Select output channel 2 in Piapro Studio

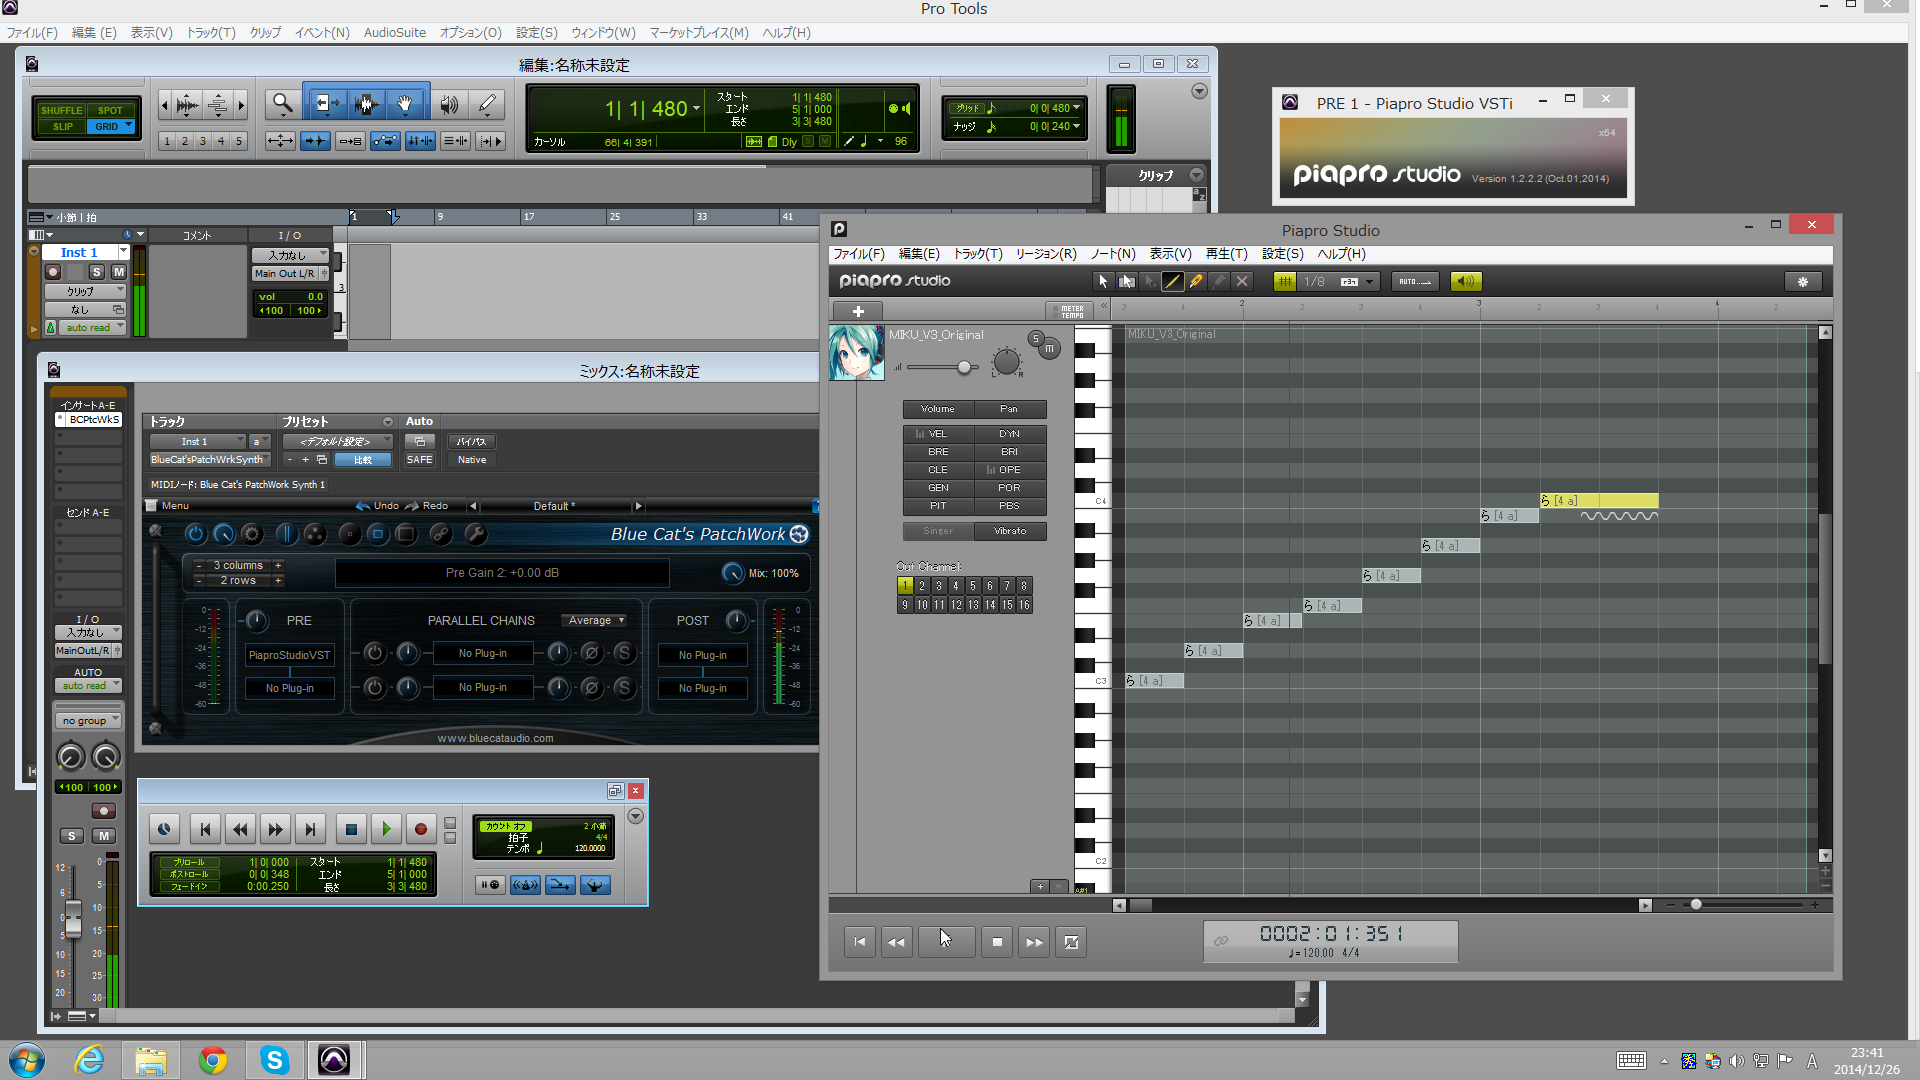[922, 586]
